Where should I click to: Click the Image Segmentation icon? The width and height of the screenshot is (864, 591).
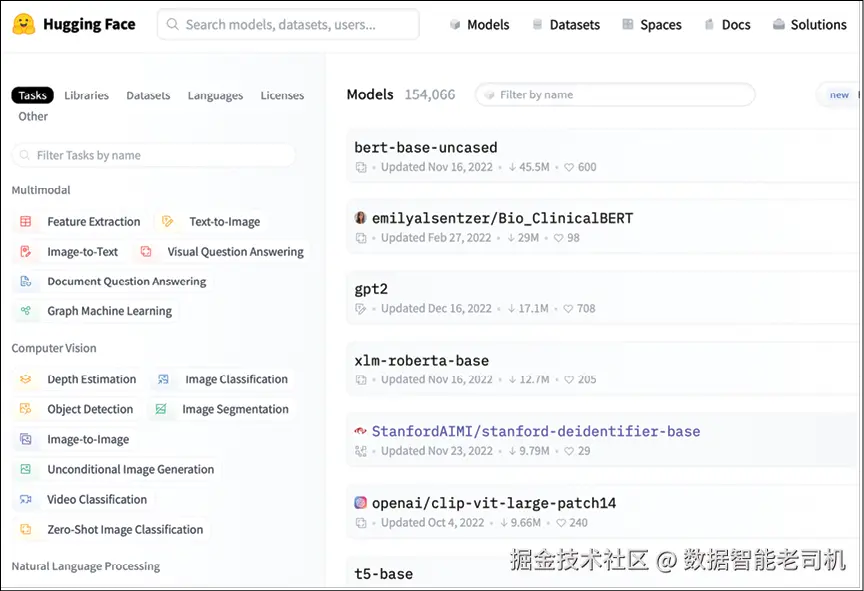pyautogui.click(x=160, y=409)
